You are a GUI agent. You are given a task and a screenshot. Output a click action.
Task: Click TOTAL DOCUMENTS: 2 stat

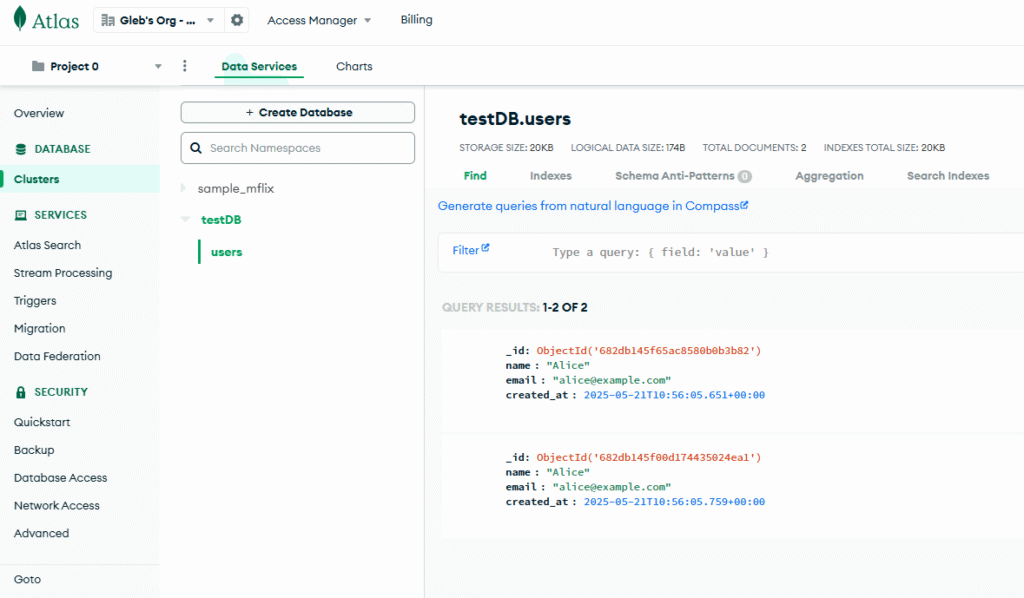(754, 148)
